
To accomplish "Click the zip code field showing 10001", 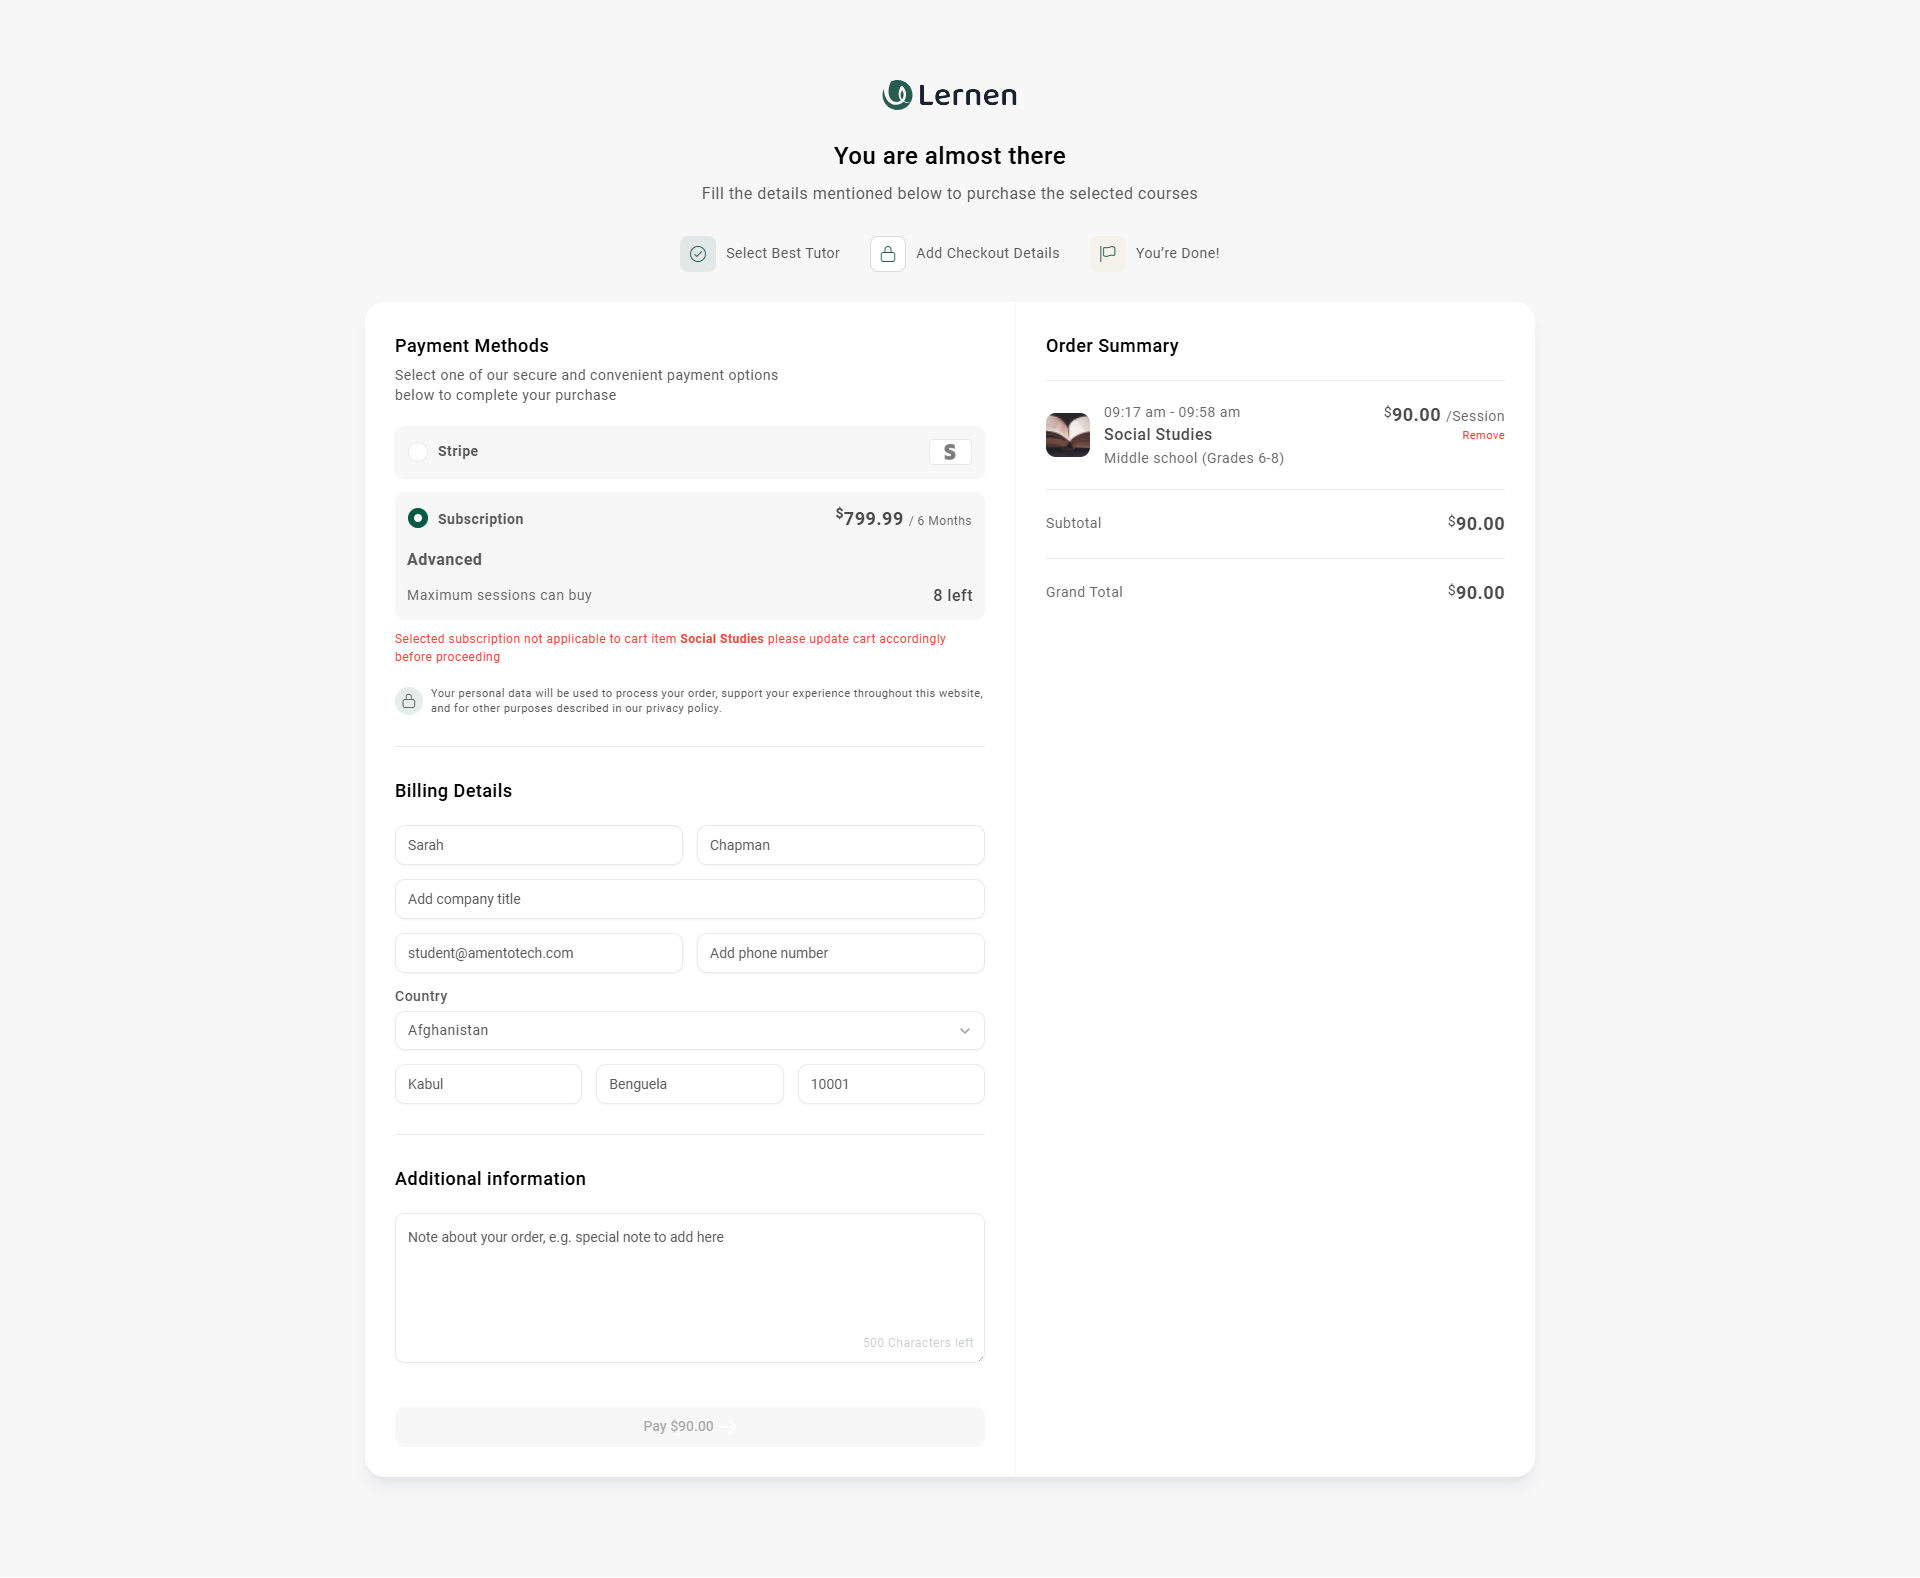I will coord(890,1084).
